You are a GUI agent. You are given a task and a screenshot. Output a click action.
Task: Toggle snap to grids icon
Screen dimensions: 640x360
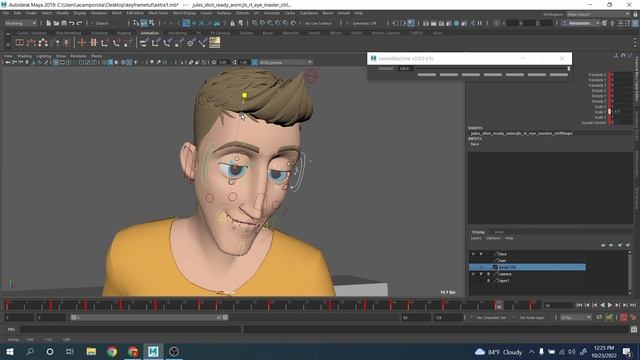point(254,23)
